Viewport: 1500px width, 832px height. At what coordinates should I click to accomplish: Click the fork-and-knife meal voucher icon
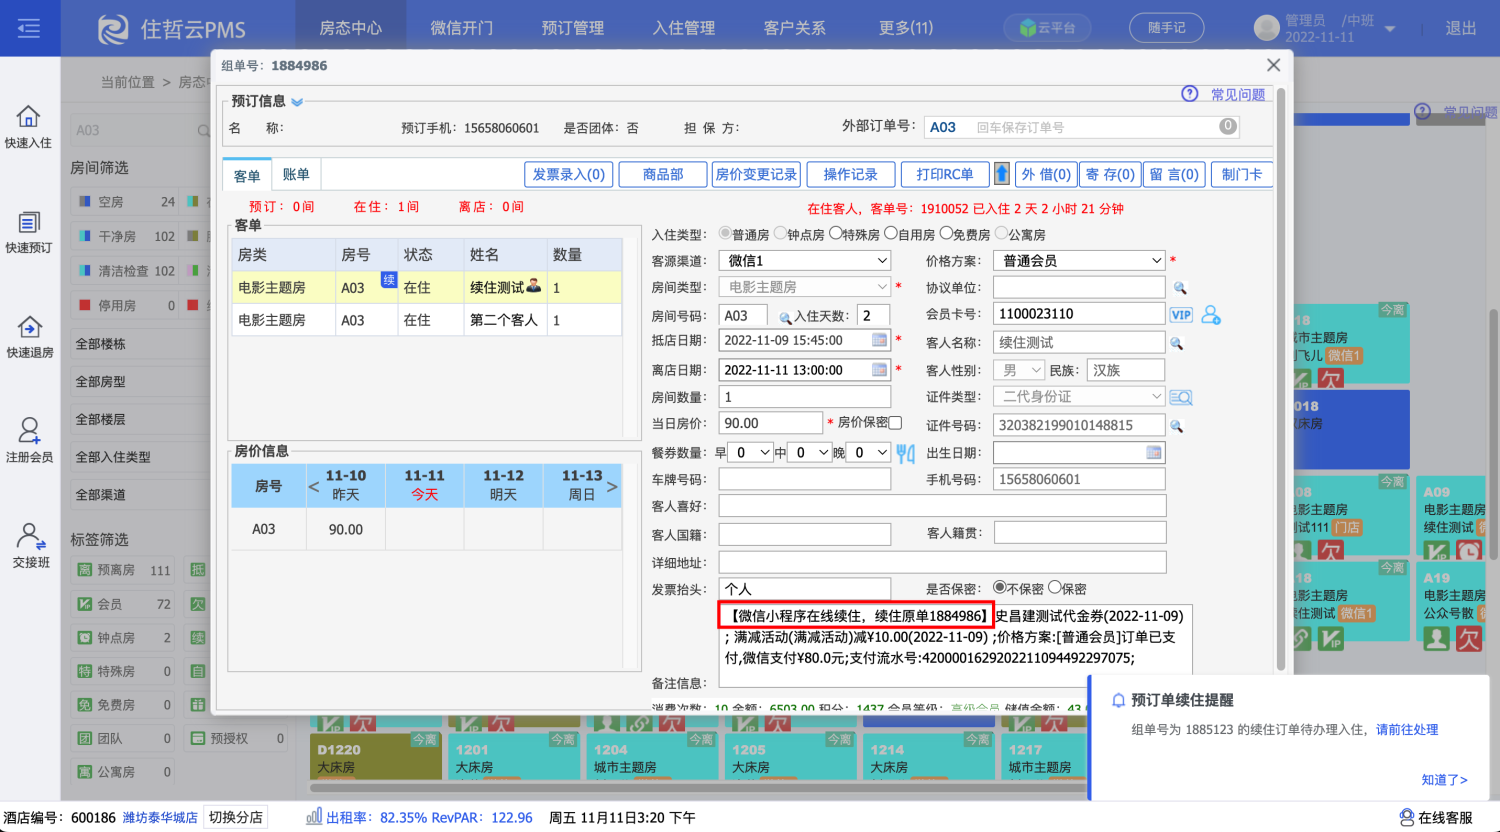tap(905, 453)
